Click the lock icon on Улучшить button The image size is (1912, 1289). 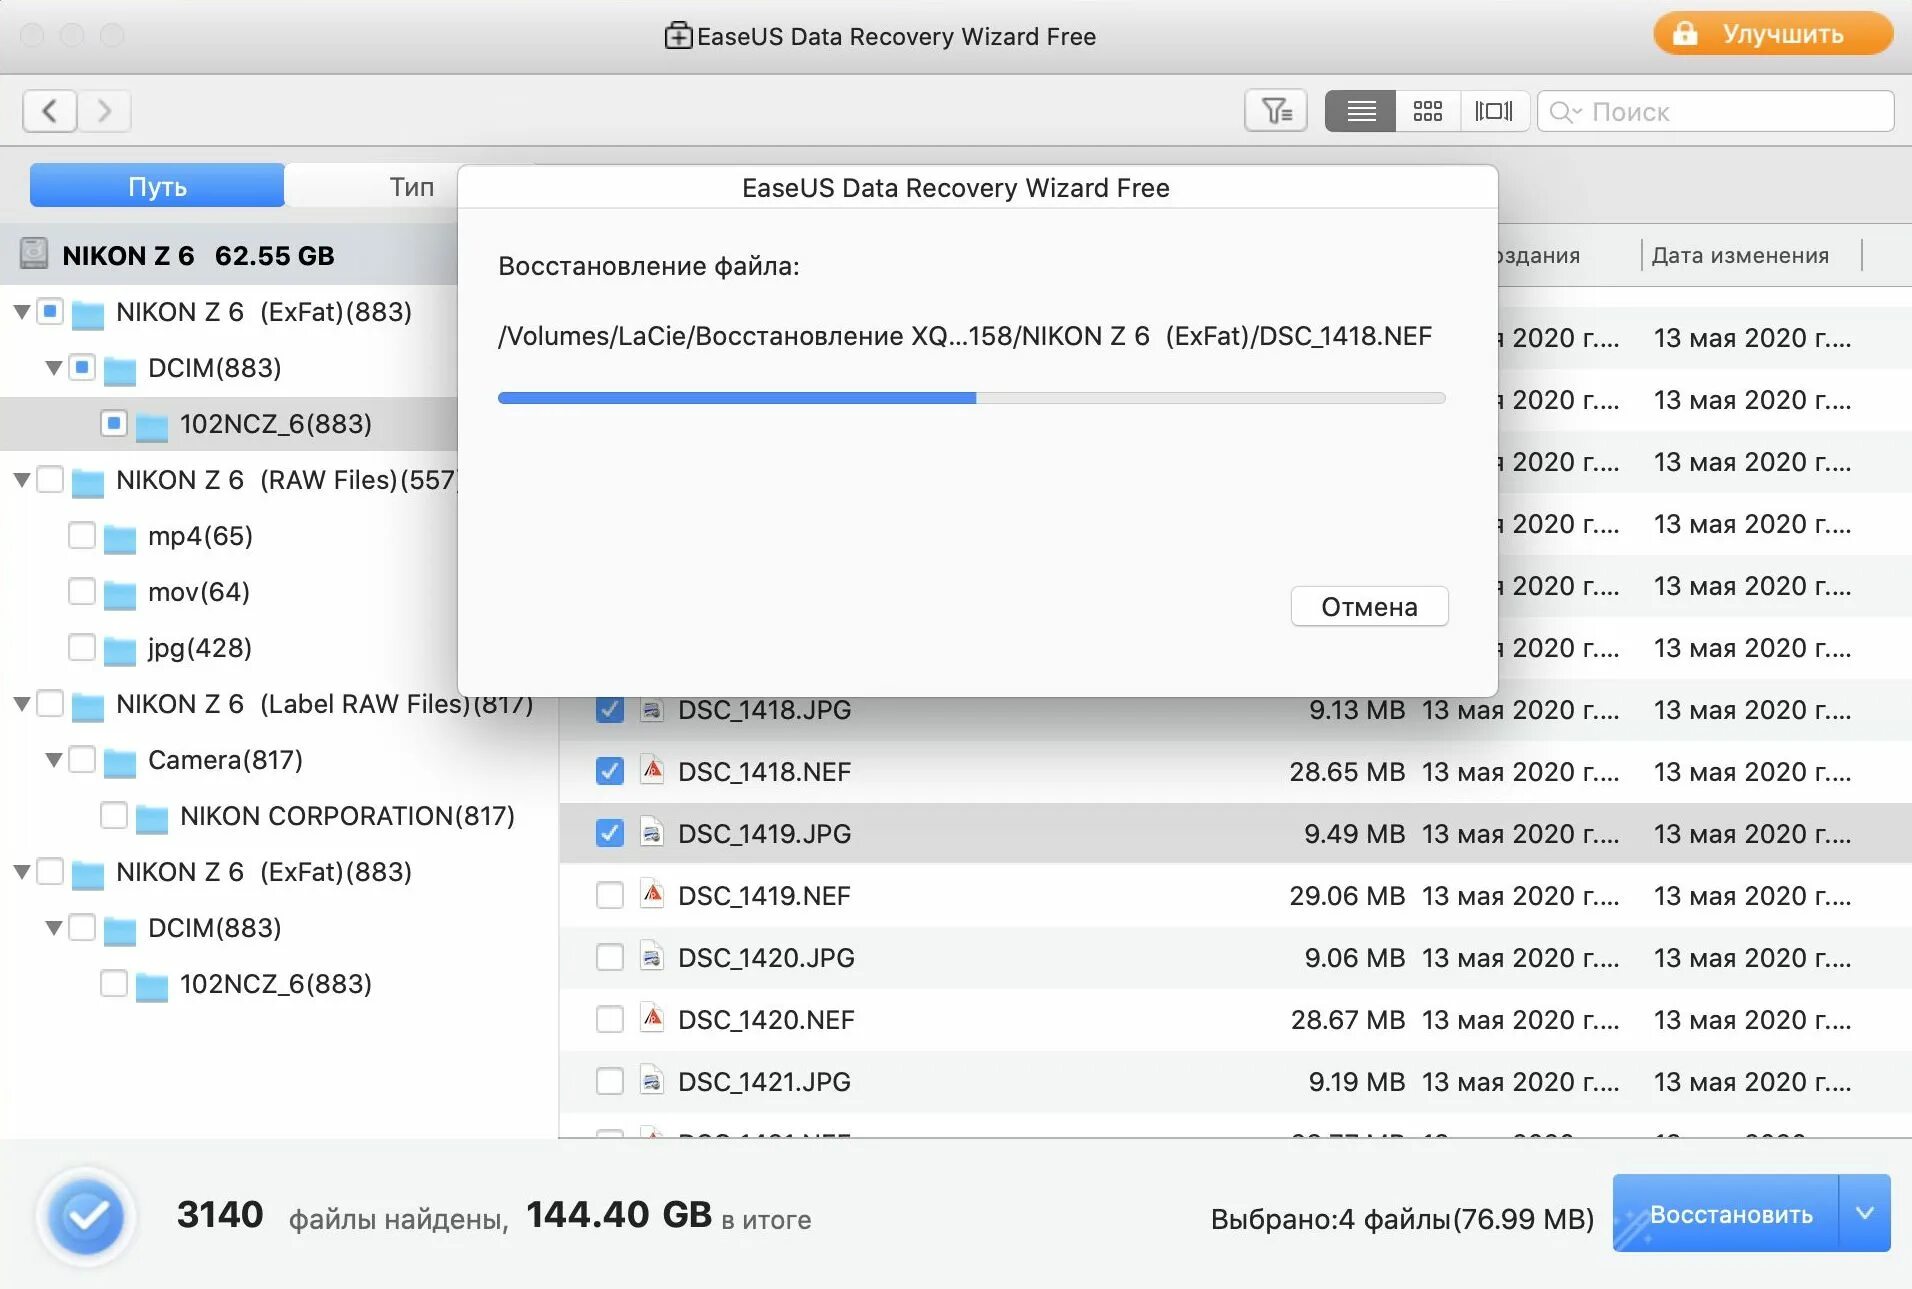1685,33
